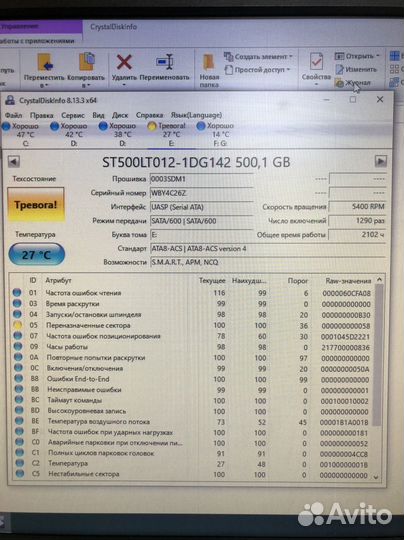Click the Атрибут column header
Viewport: 404px width, 540px height.
click(58, 280)
